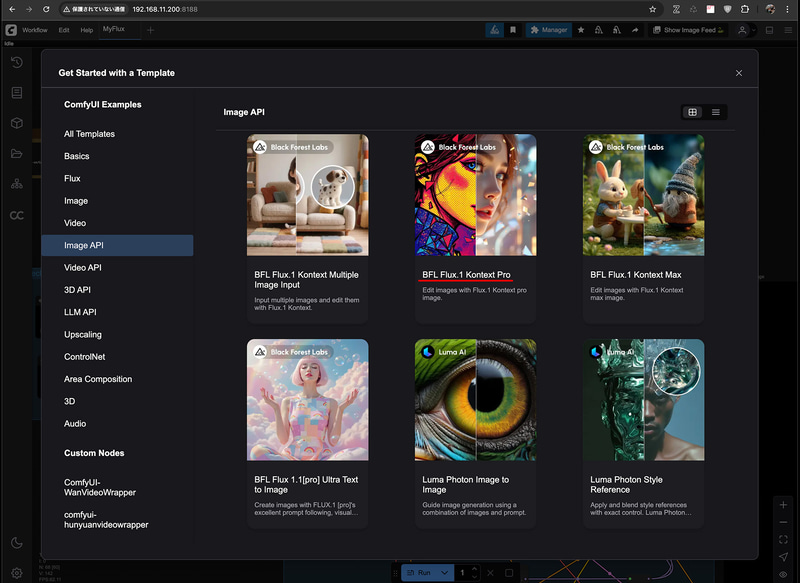The image size is (800, 583).
Task: Switch to the MyFlux workflow tab
Action: tap(114, 29)
